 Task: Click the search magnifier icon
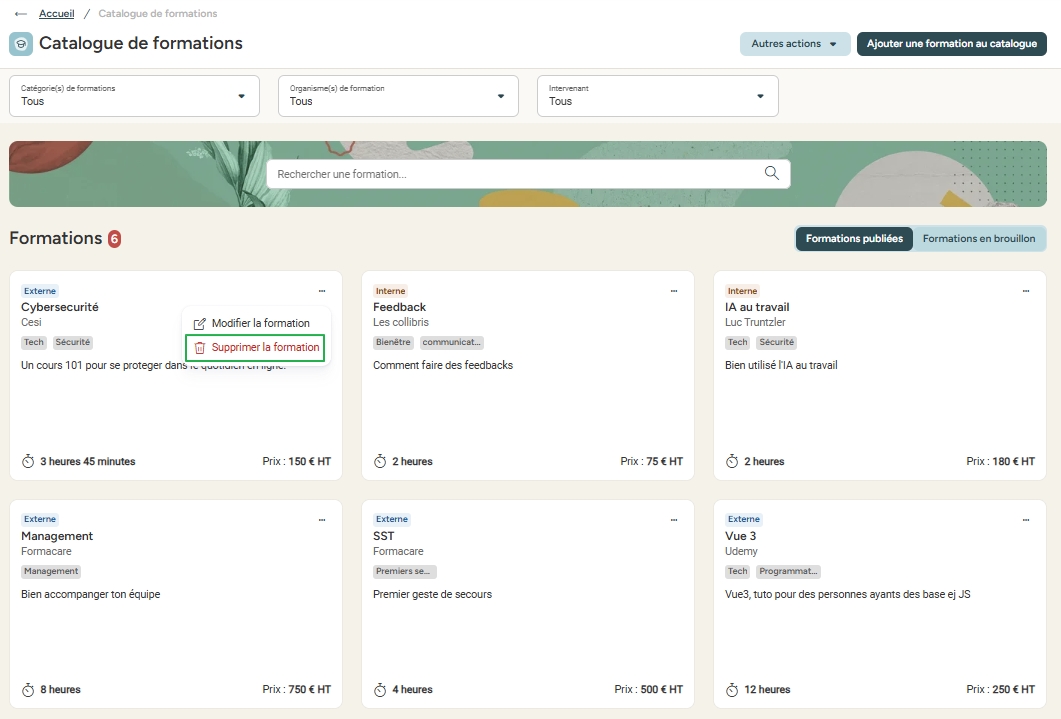click(x=771, y=173)
